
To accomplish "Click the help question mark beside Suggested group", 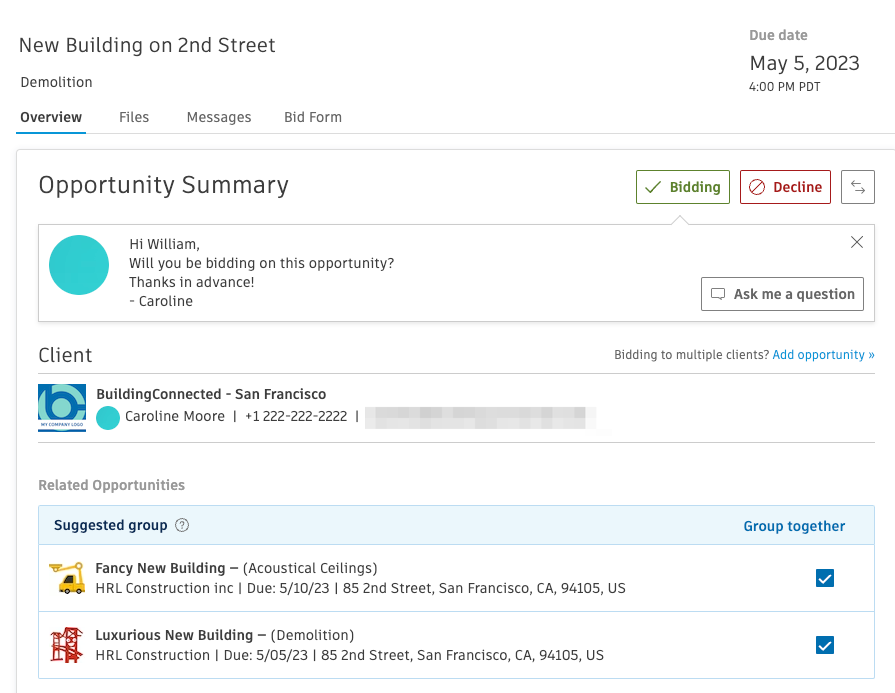I will click(x=183, y=525).
